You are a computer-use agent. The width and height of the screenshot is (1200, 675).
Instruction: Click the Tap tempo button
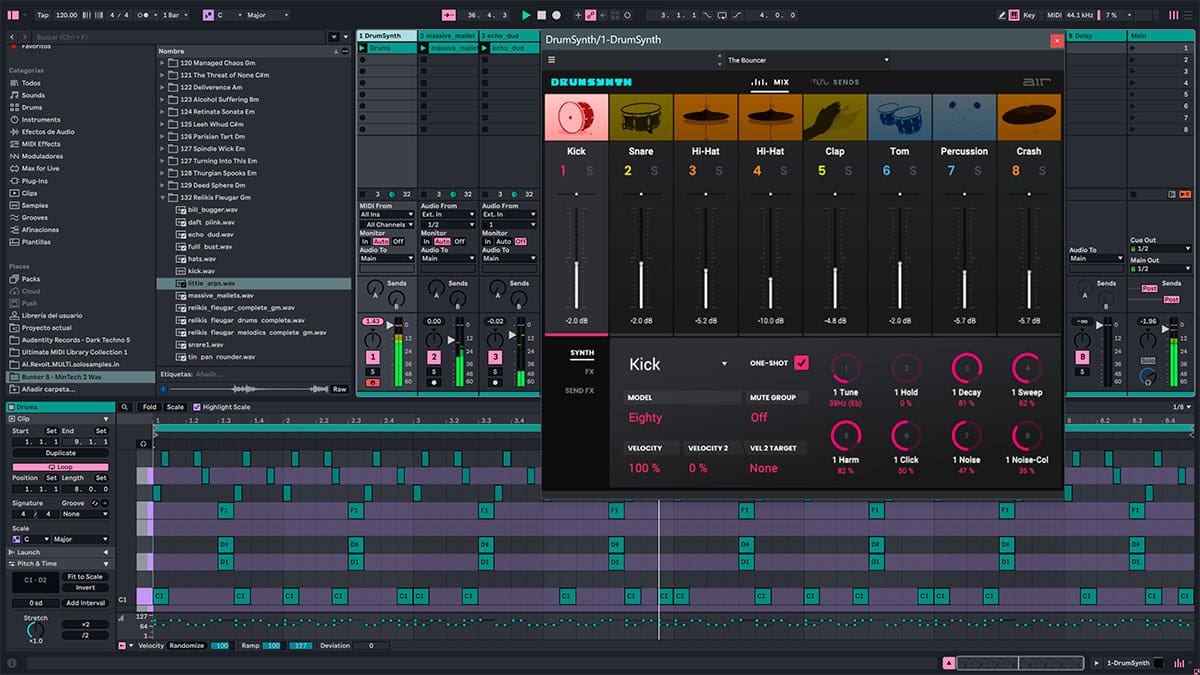point(42,15)
